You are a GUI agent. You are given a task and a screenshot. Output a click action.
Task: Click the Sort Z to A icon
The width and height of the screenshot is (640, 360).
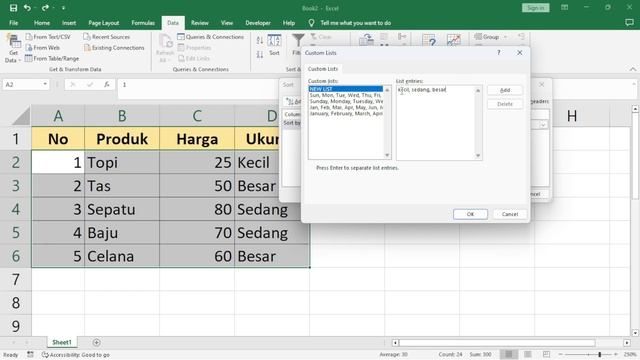pyautogui.click(x=260, y=54)
